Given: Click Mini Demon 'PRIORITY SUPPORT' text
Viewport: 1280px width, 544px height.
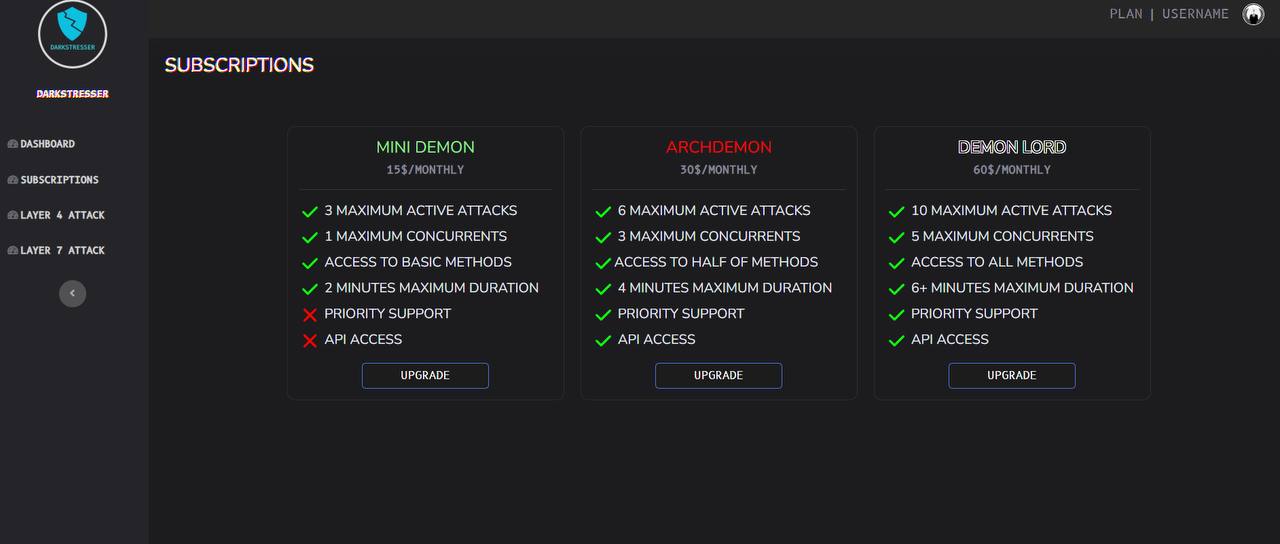Looking at the screenshot, I should [x=388, y=314].
